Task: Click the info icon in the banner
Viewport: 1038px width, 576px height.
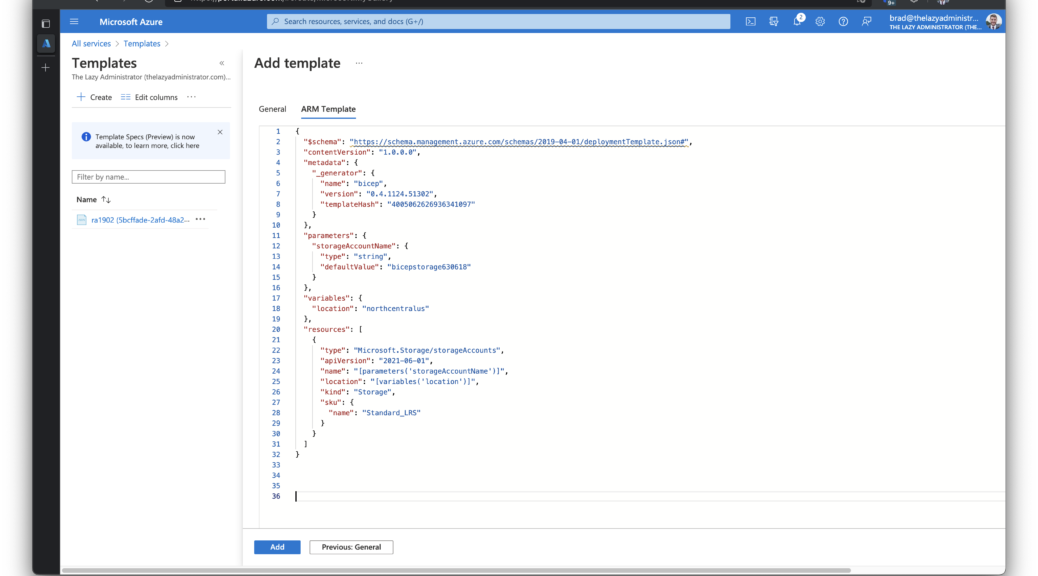Action: [x=86, y=137]
